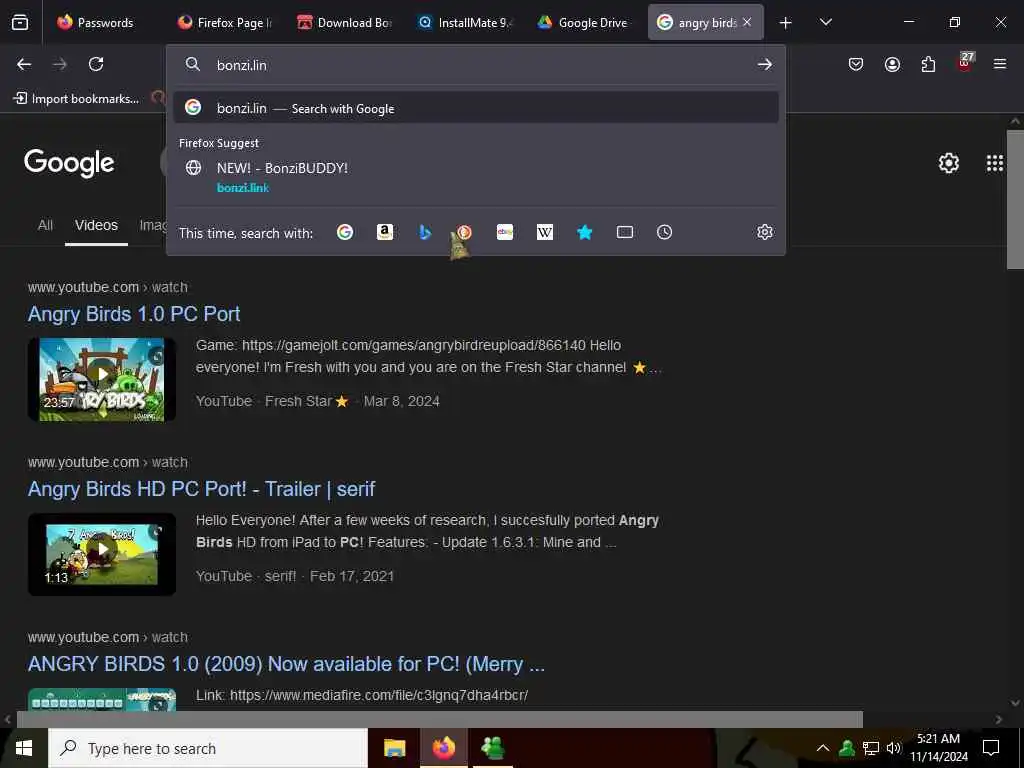Switch to the InstallMate 9 tab
The width and height of the screenshot is (1024, 768).
[466, 22]
